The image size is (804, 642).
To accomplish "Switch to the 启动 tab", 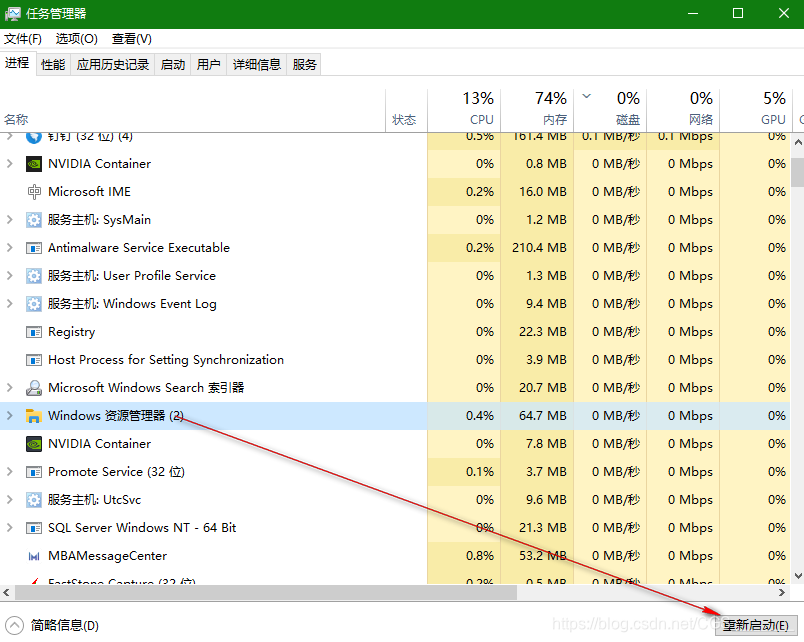I will (173, 65).
